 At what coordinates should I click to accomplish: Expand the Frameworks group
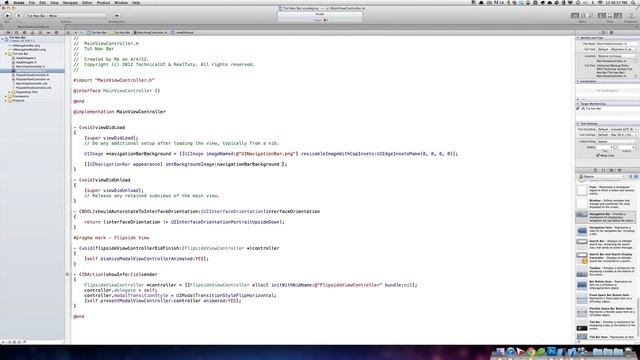click(x=6, y=96)
